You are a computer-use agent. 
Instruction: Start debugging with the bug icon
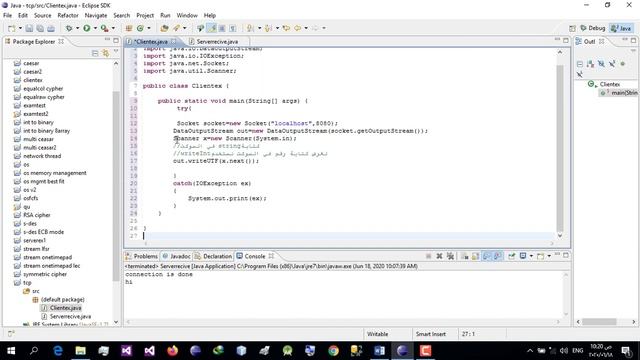click(69, 28)
